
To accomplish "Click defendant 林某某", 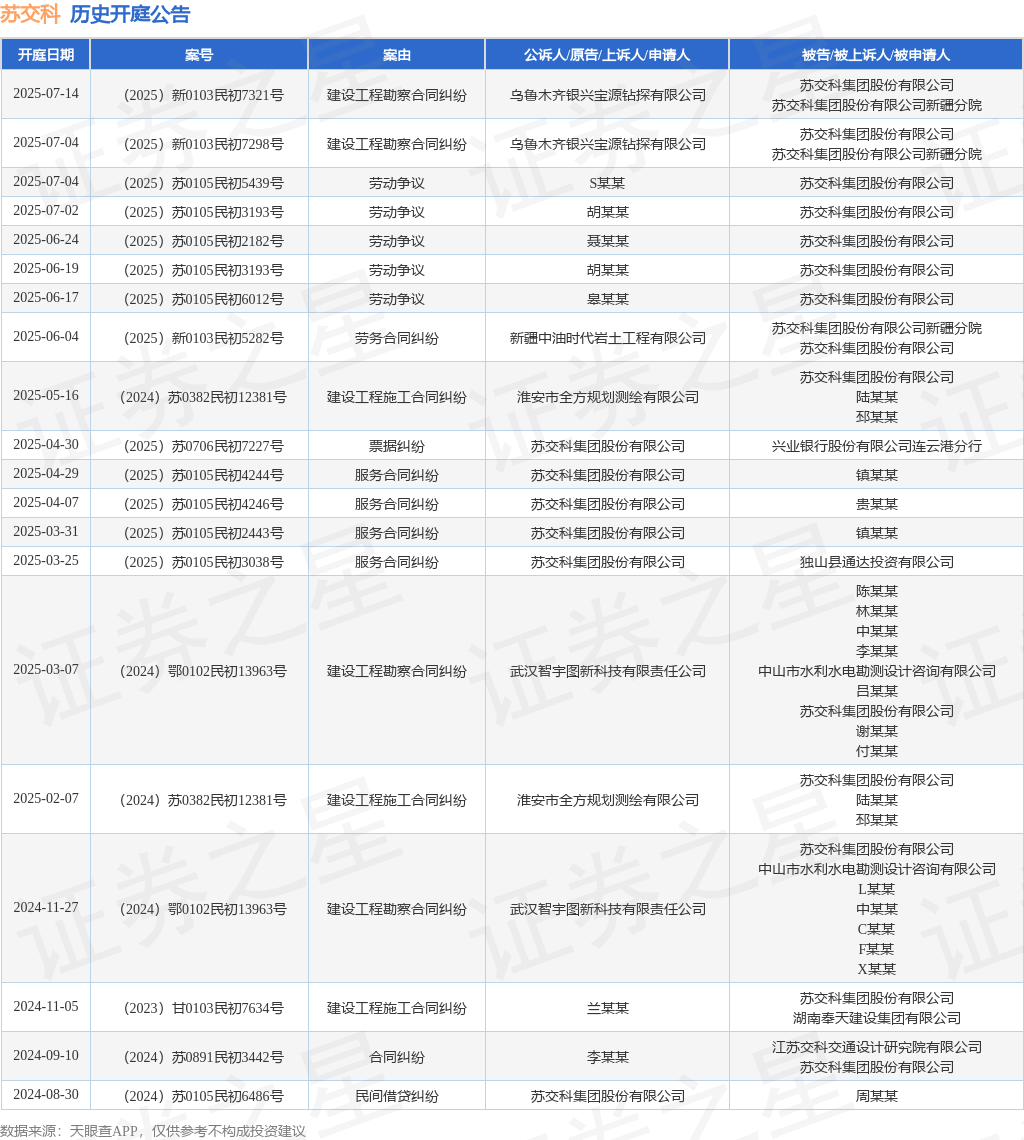I will [x=876, y=611].
